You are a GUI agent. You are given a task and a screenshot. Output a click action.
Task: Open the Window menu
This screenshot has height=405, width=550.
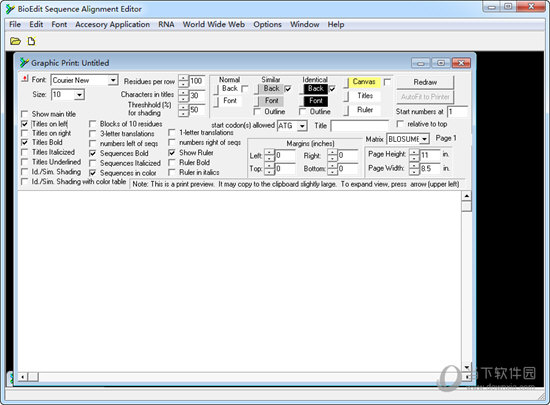point(304,25)
